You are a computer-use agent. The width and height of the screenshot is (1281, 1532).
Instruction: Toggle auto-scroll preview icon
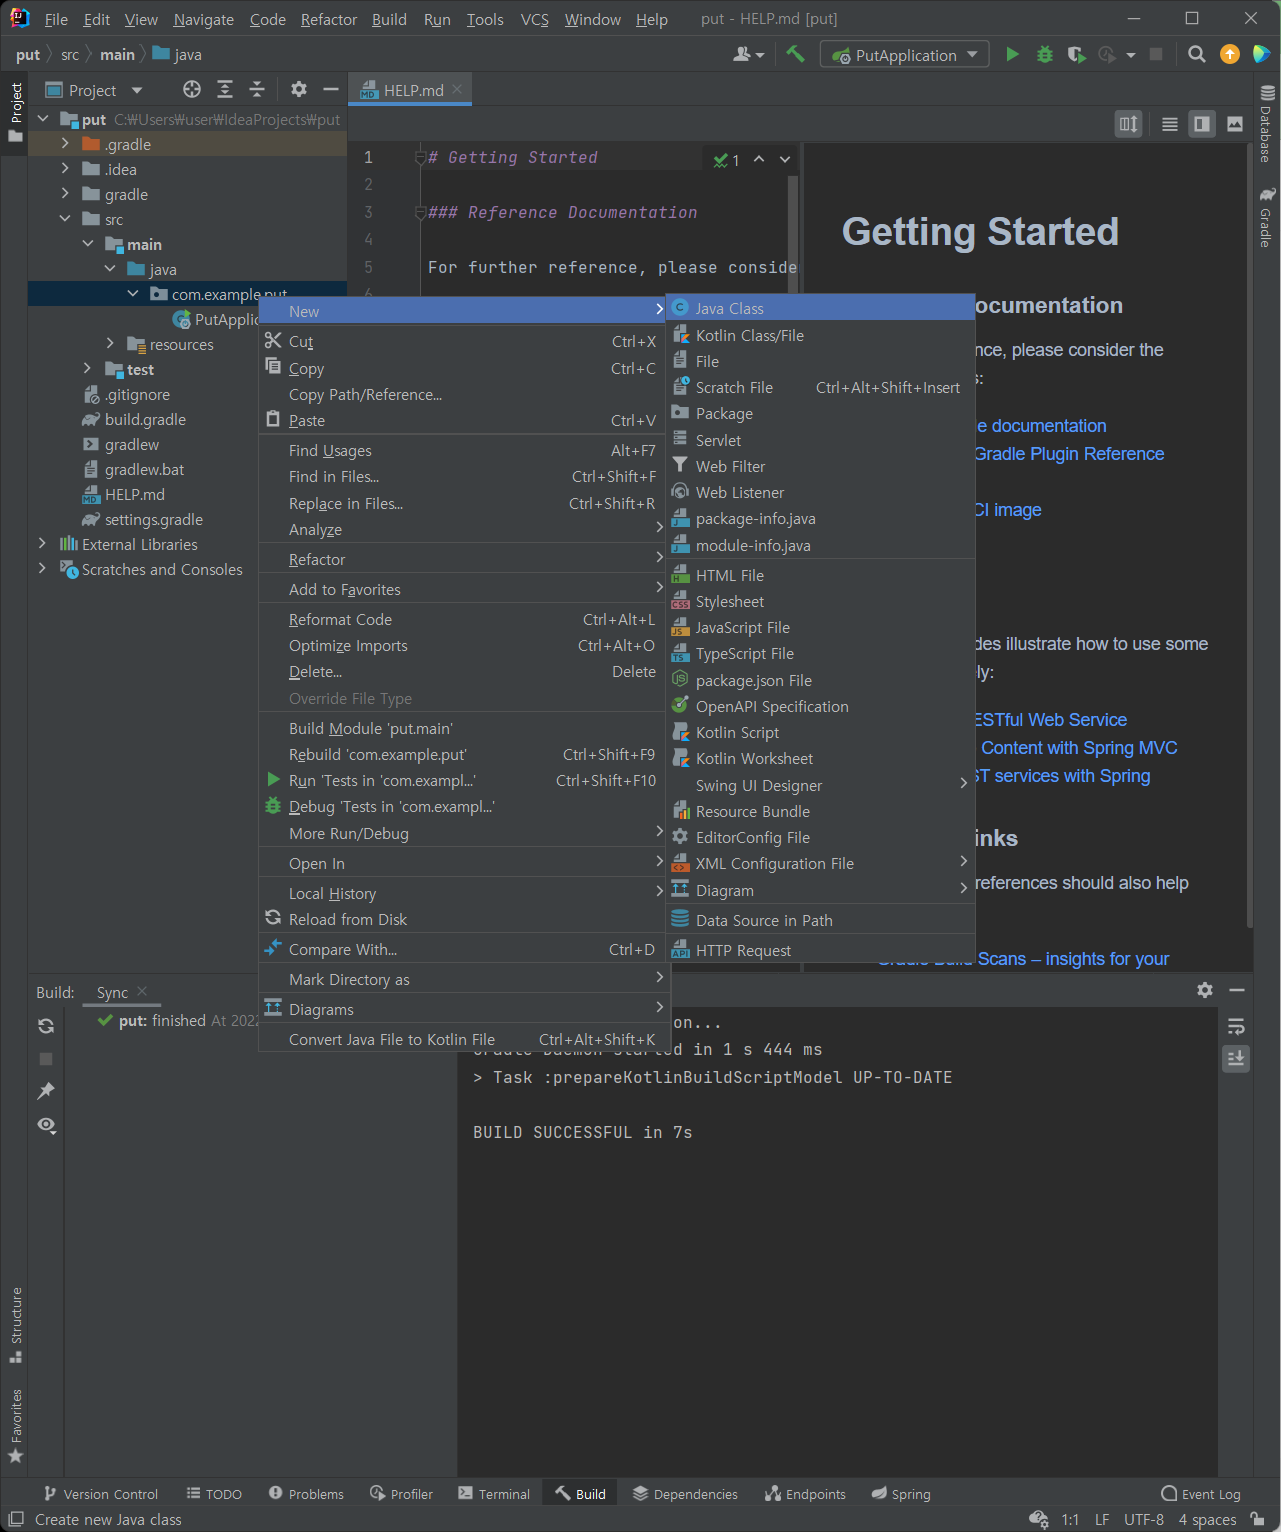pos(1129,124)
